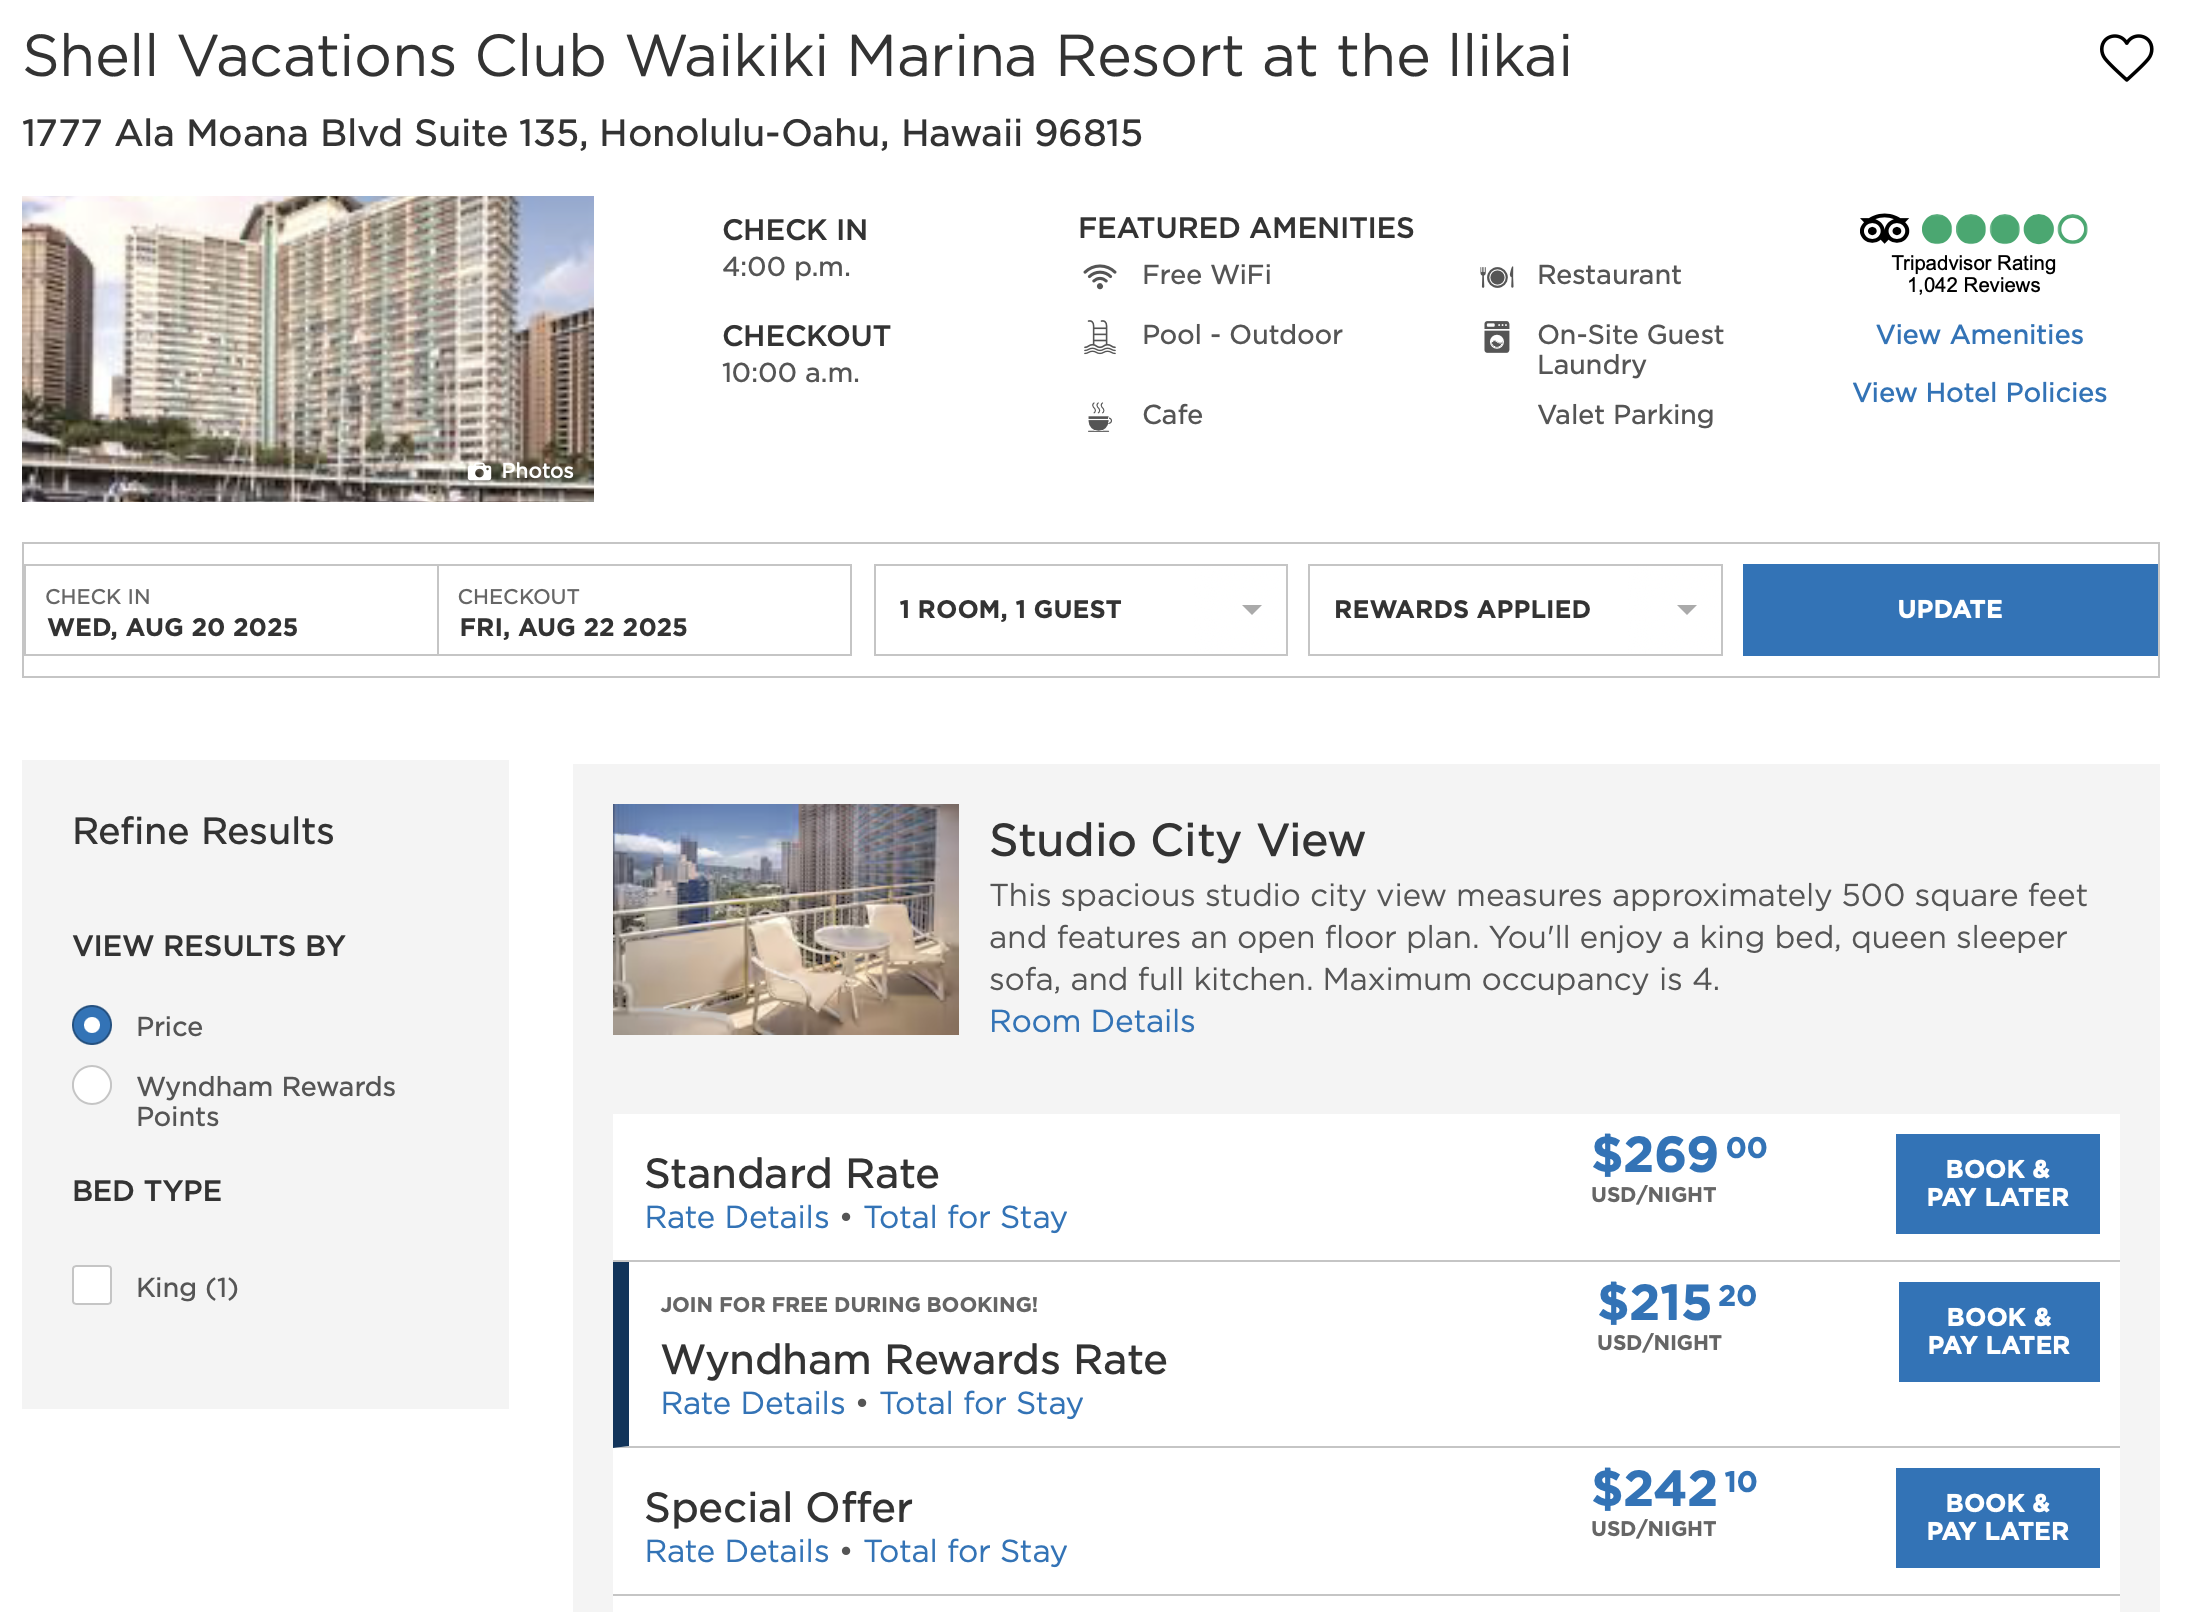
Task: Click the 1,042 Reviews text
Action: click(x=1973, y=286)
